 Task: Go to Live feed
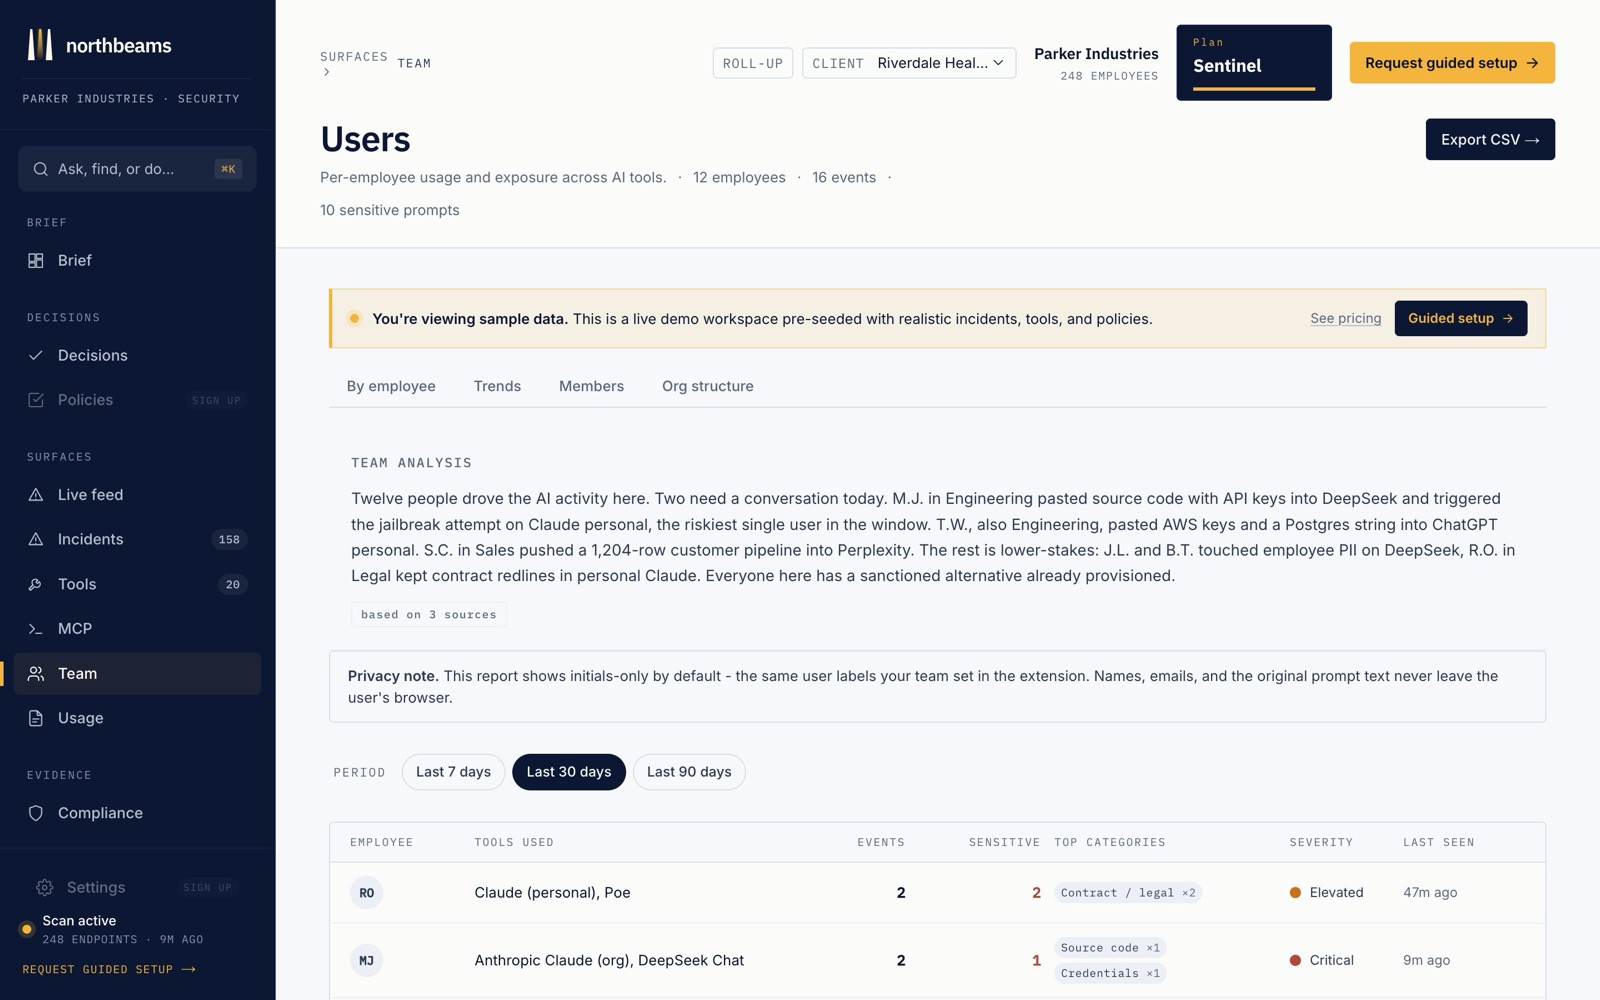point(137,495)
